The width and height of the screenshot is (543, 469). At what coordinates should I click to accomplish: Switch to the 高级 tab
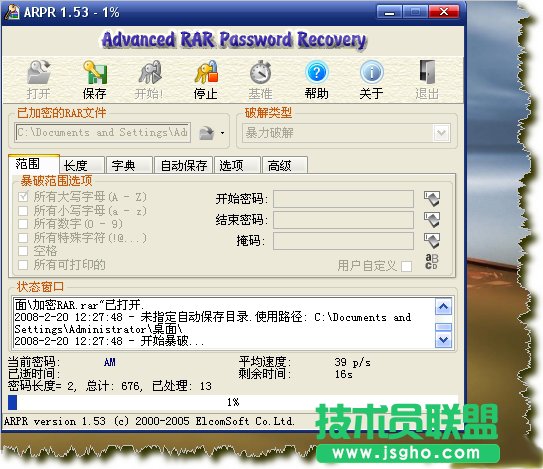[x=285, y=165]
